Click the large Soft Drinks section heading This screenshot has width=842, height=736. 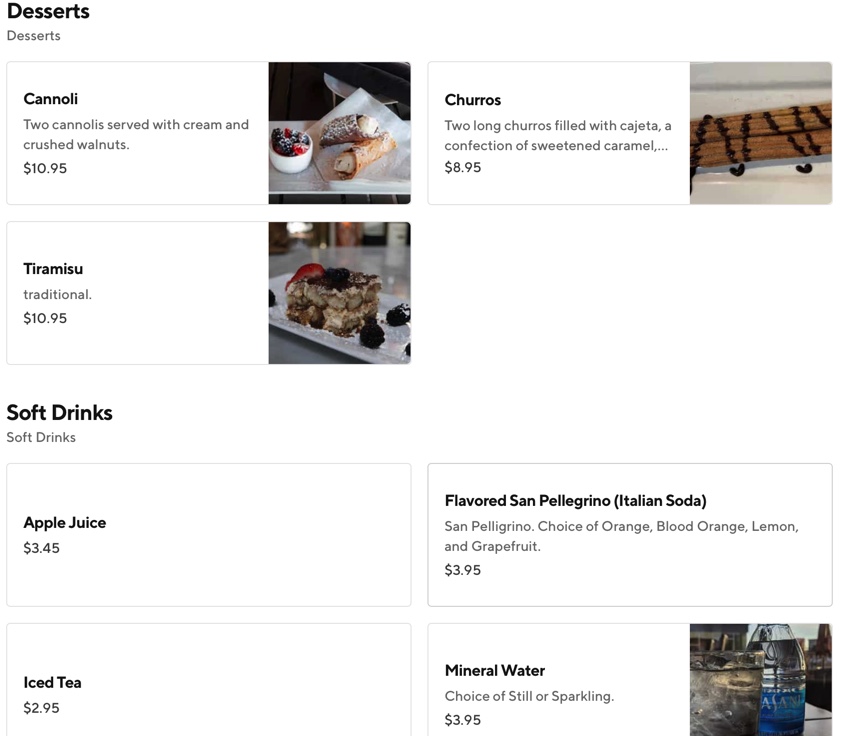tap(59, 413)
